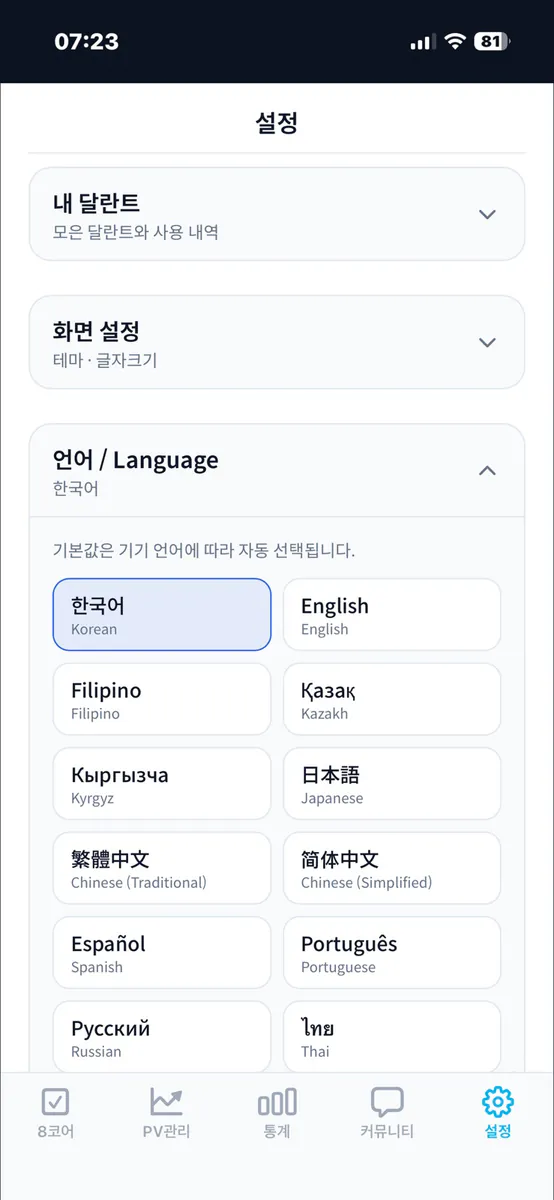Tap the Wi-Fi status icon
This screenshot has width=554, height=1200.
tap(456, 42)
